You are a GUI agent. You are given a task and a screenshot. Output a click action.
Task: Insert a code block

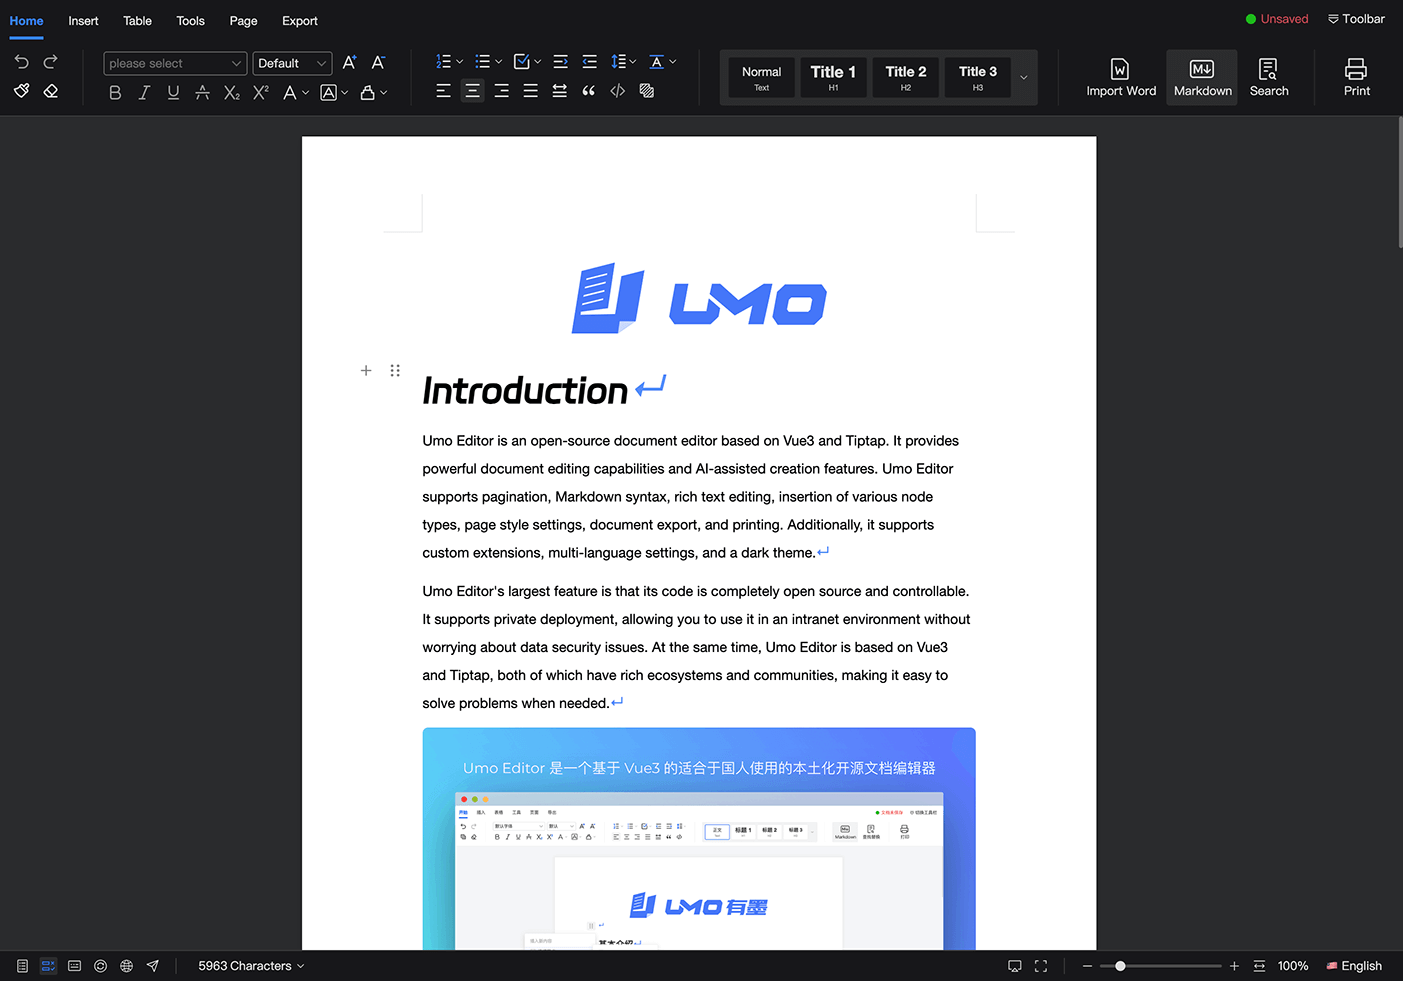coord(618,90)
